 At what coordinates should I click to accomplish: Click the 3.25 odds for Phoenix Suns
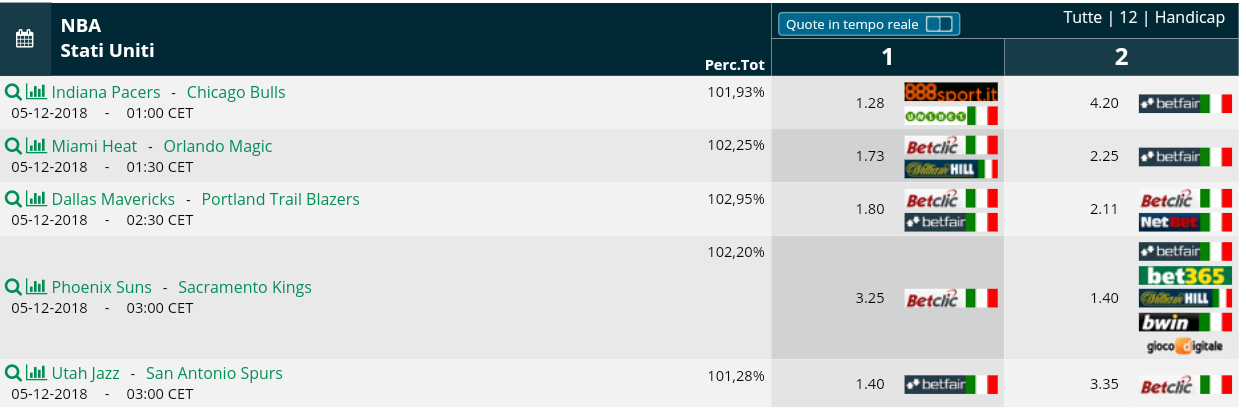tap(870, 298)
